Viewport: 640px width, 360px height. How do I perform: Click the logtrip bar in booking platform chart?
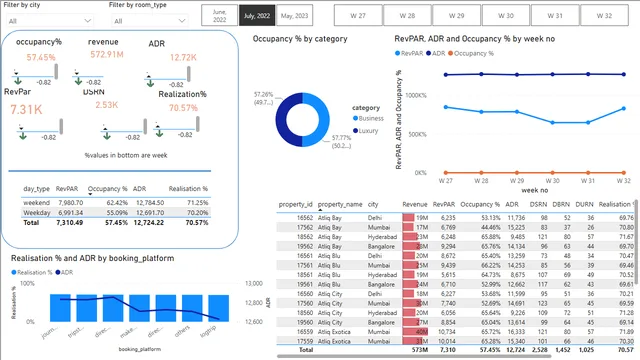218,308
